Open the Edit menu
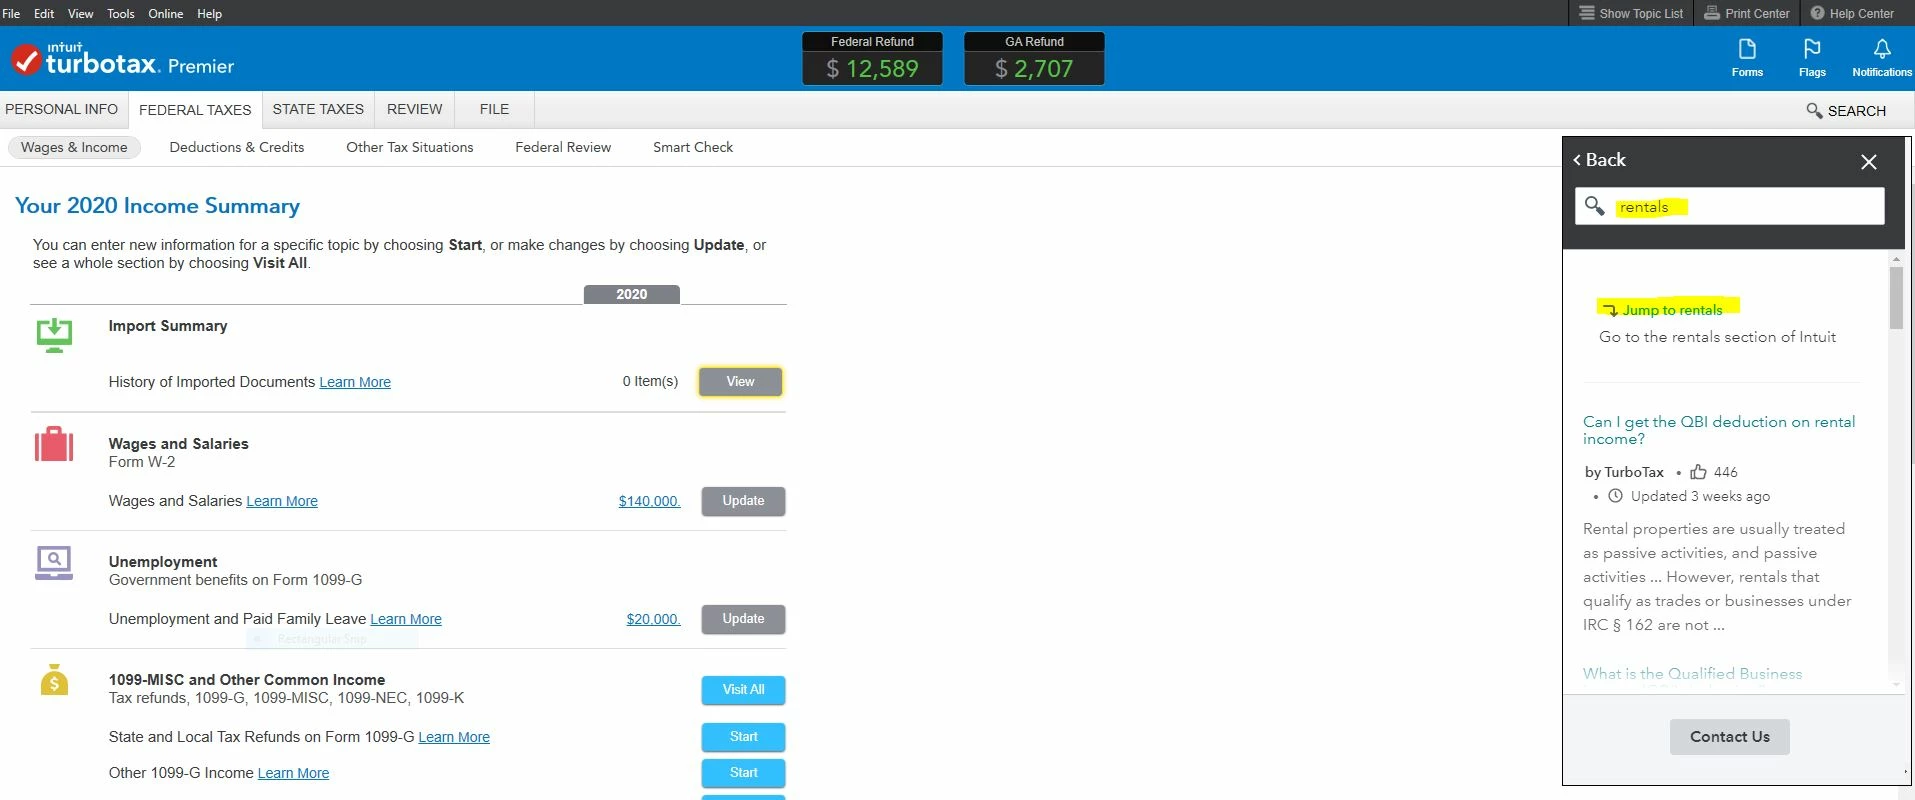 44,13
